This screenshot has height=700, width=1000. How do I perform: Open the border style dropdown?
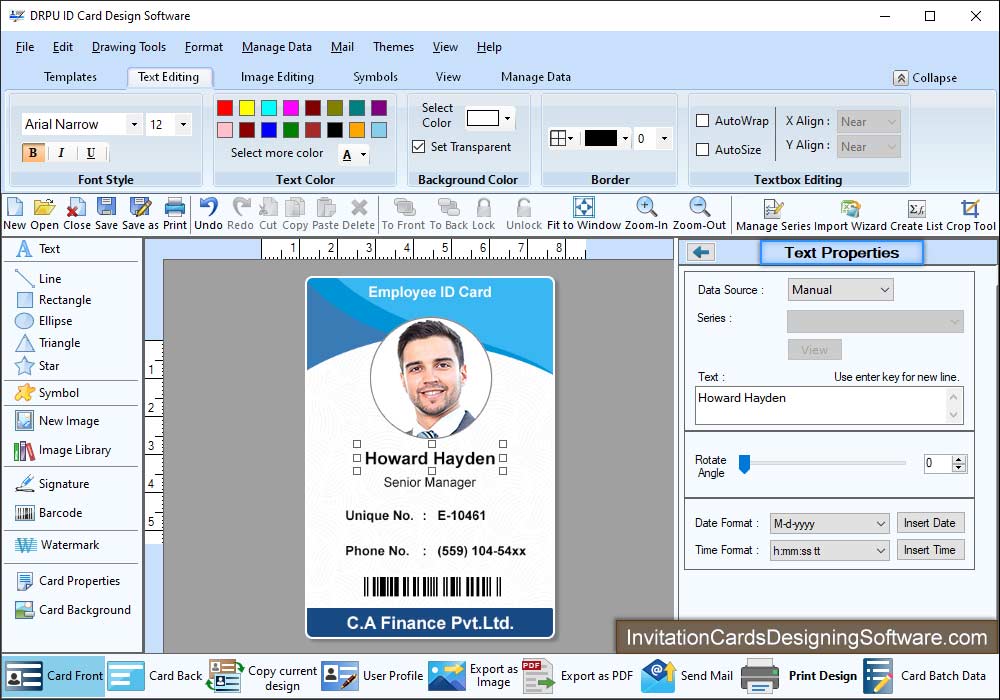(x=561, y=138)
